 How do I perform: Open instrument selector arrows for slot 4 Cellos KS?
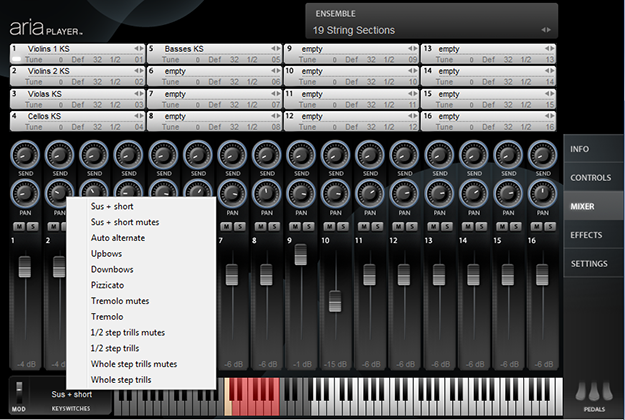point(139,116)
